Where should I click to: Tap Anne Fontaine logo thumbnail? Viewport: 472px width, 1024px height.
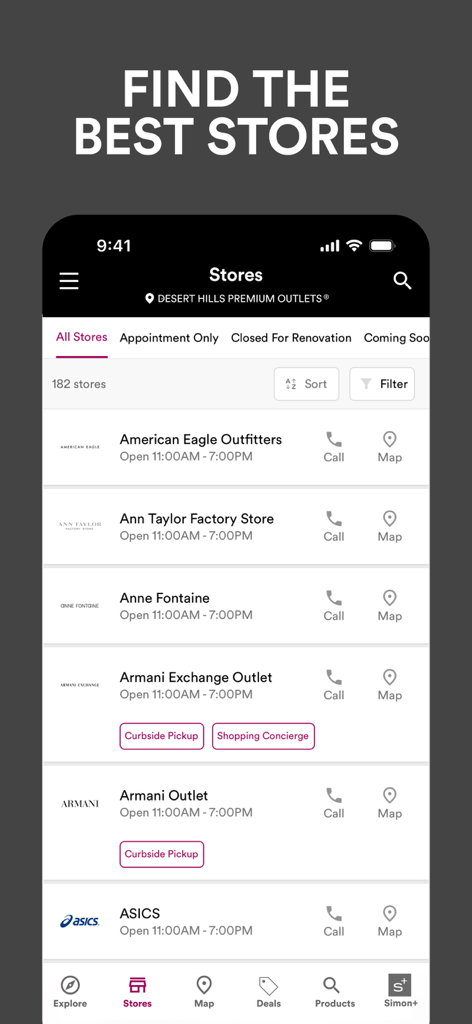coord(80,606)
